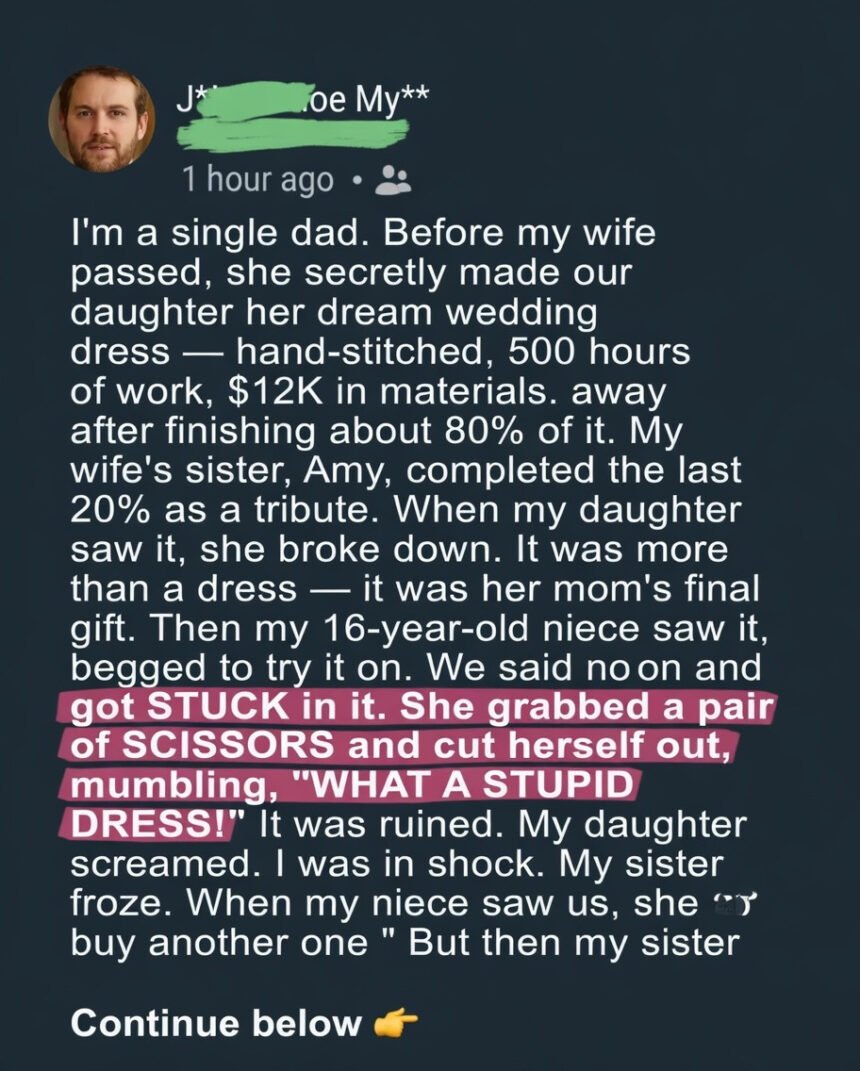This screenshot has height=1071, width=860.
Task: Click the "Continue below" text
Action: (215, 1023)
